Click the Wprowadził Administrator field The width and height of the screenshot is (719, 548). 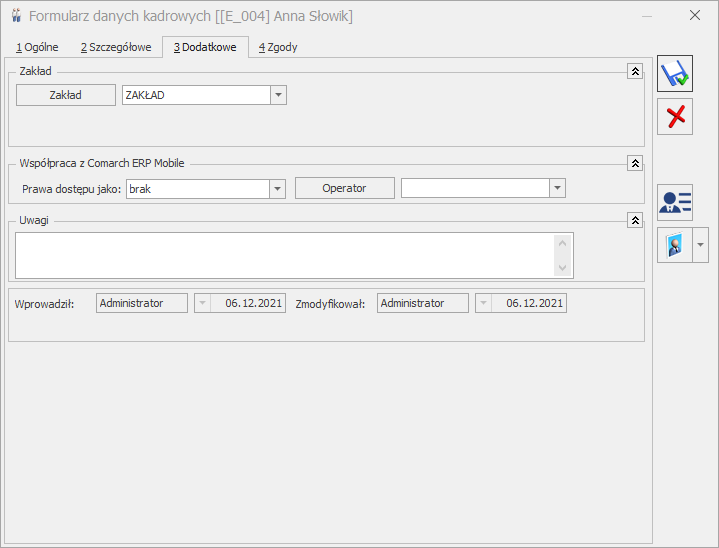click(142, 303)
